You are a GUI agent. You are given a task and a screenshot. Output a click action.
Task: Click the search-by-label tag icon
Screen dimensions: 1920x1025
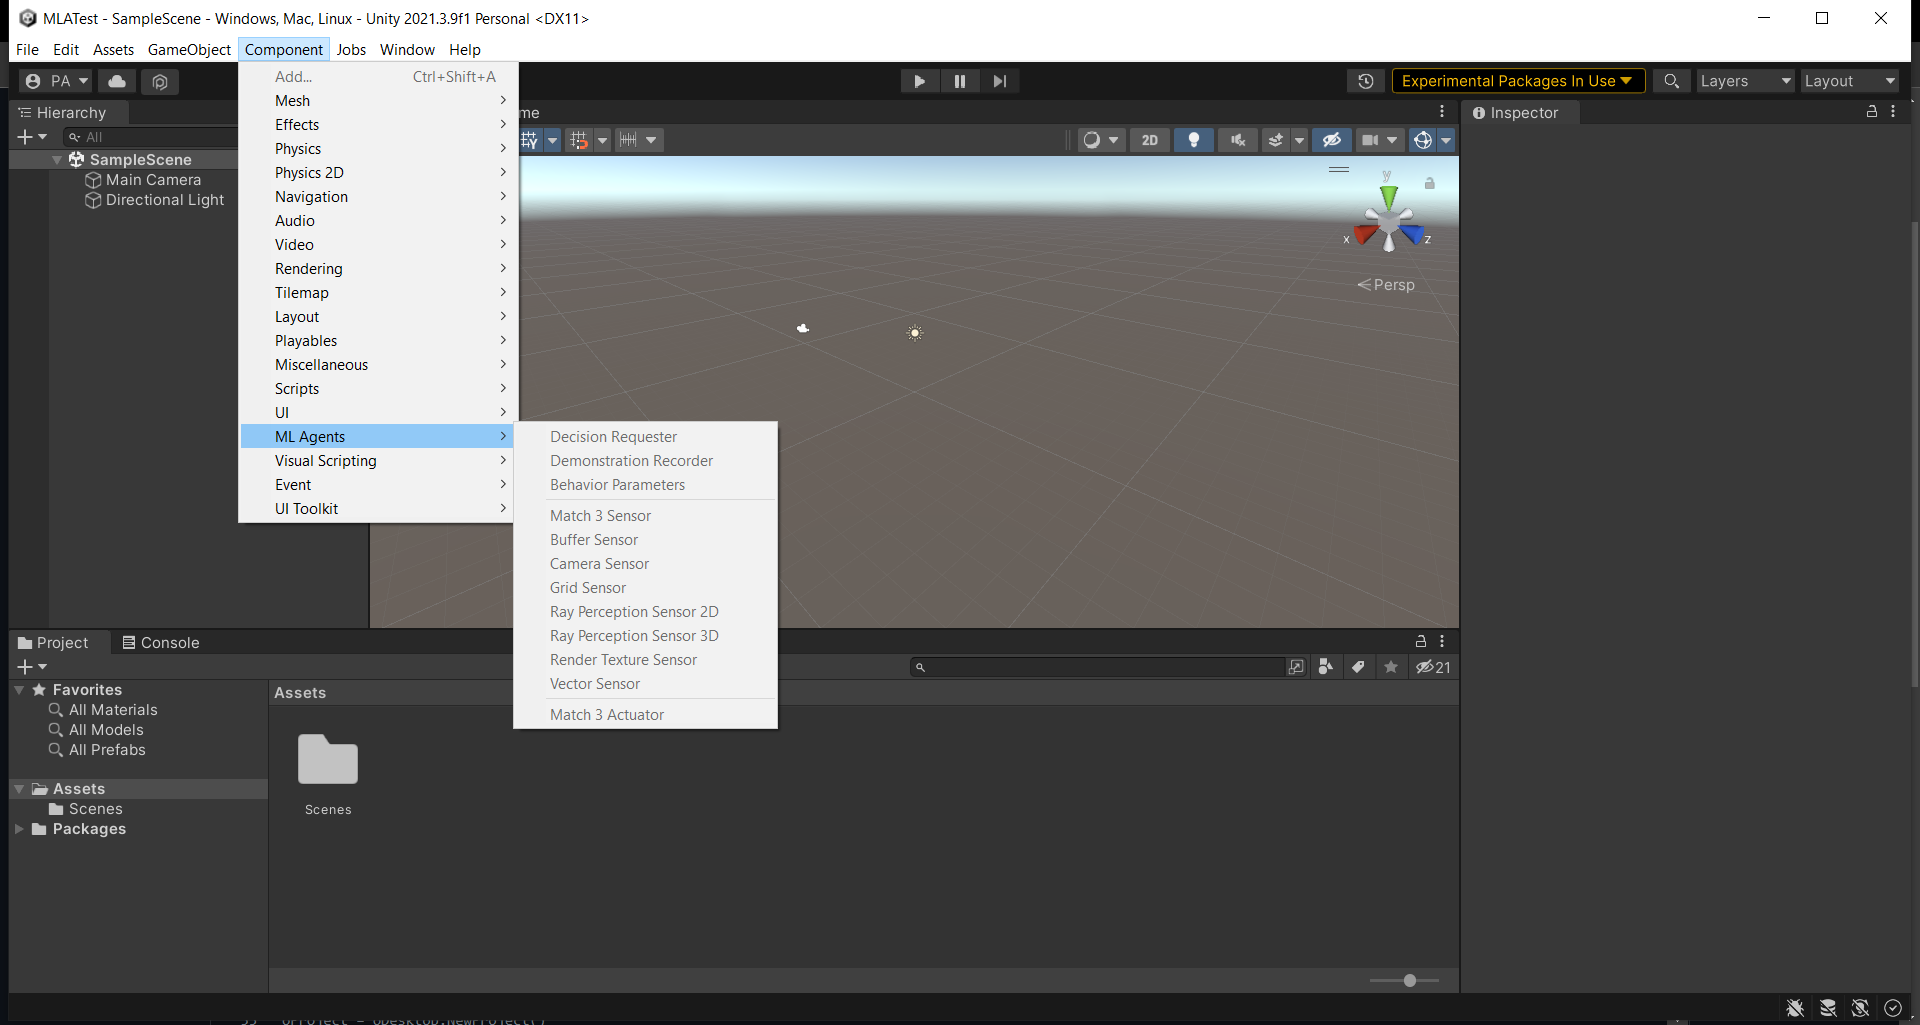[x=1358, y=667]
